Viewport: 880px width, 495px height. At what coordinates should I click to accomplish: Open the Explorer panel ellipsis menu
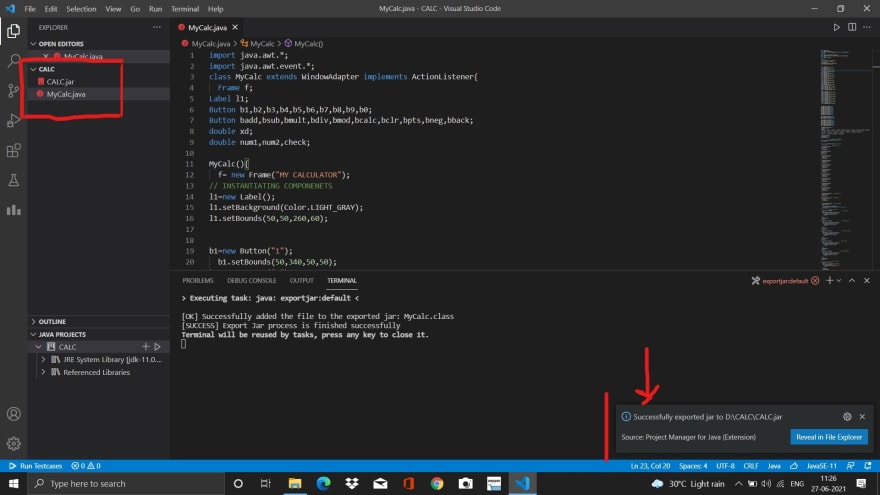(157, 27)
